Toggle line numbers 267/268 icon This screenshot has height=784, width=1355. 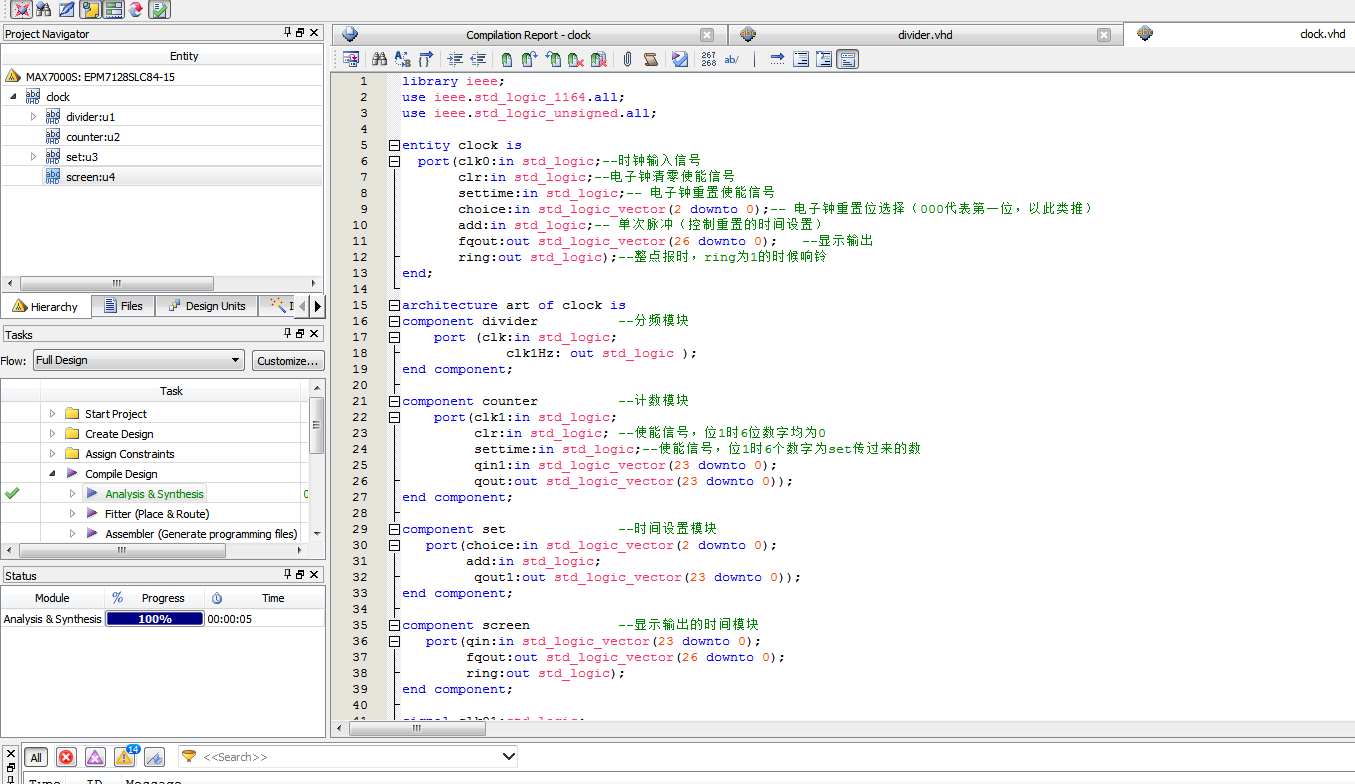click(x=708, y=59)
